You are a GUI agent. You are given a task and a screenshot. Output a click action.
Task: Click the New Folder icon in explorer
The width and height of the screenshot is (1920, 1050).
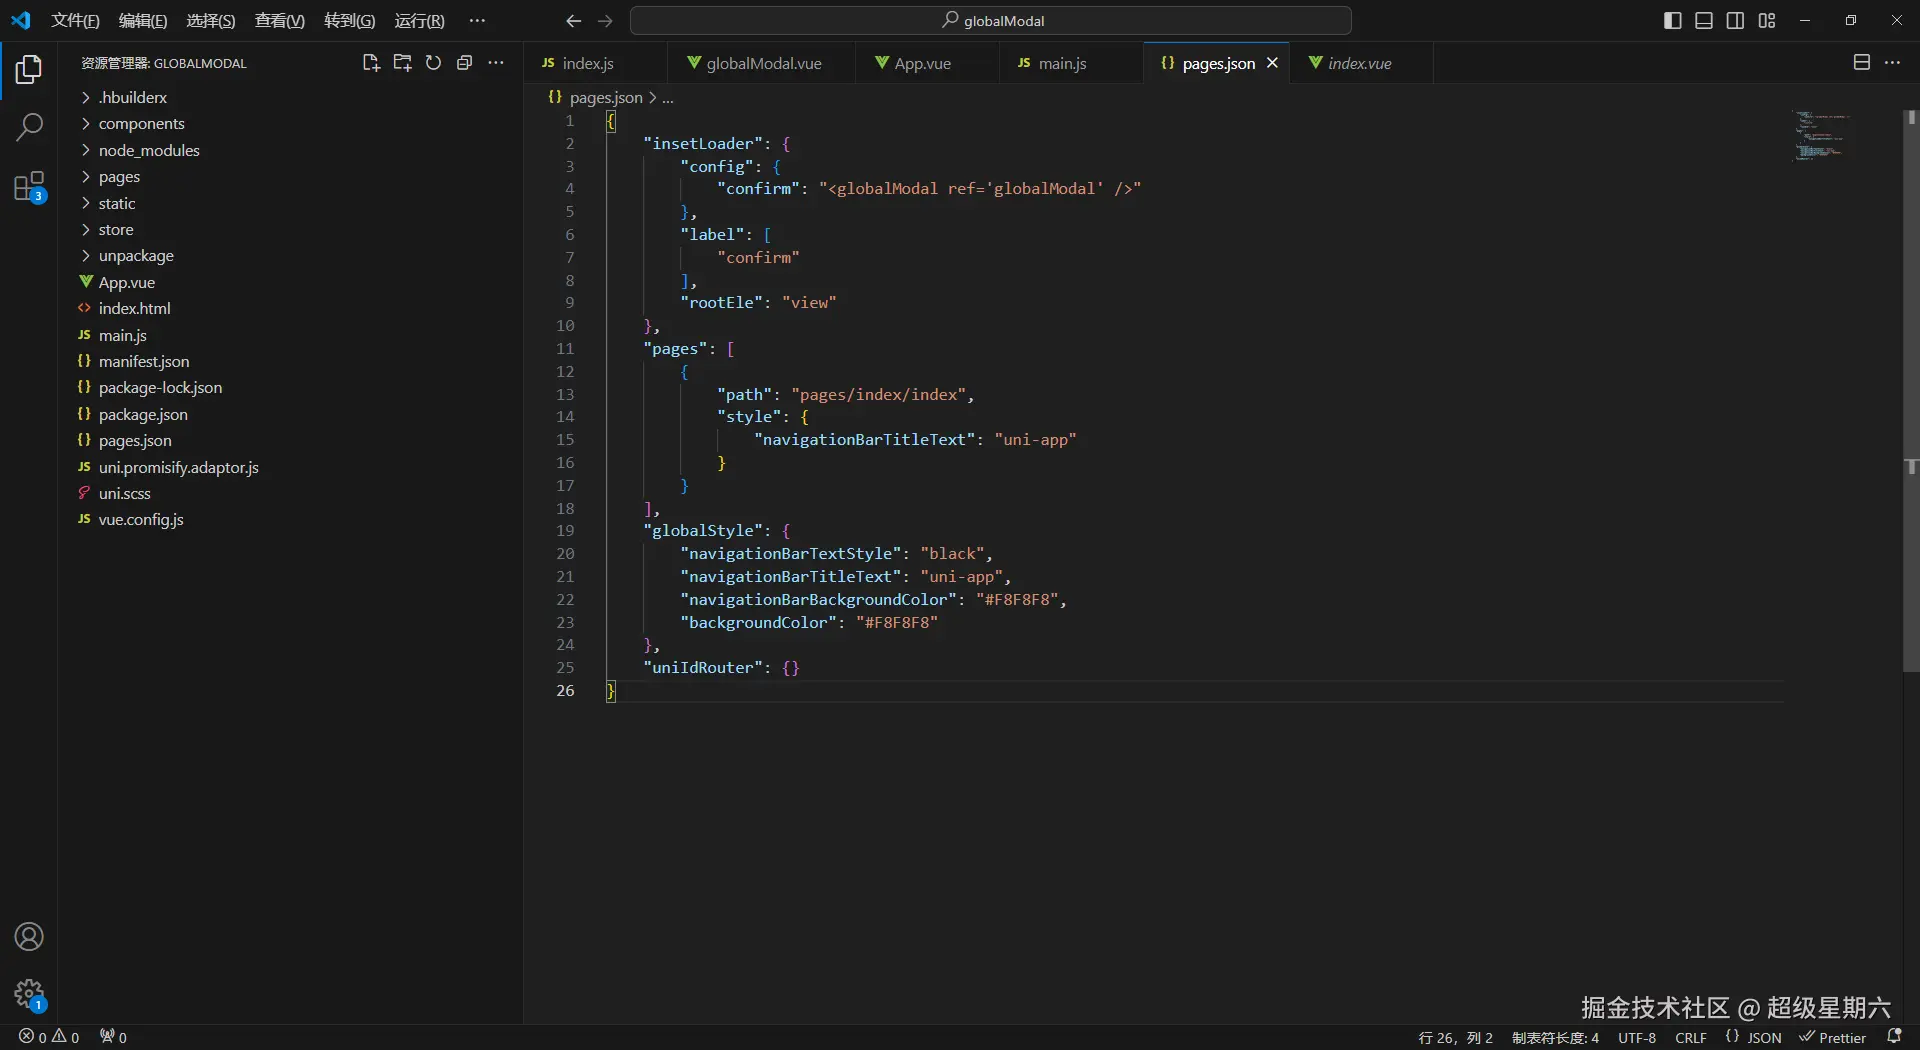(402, 63)
